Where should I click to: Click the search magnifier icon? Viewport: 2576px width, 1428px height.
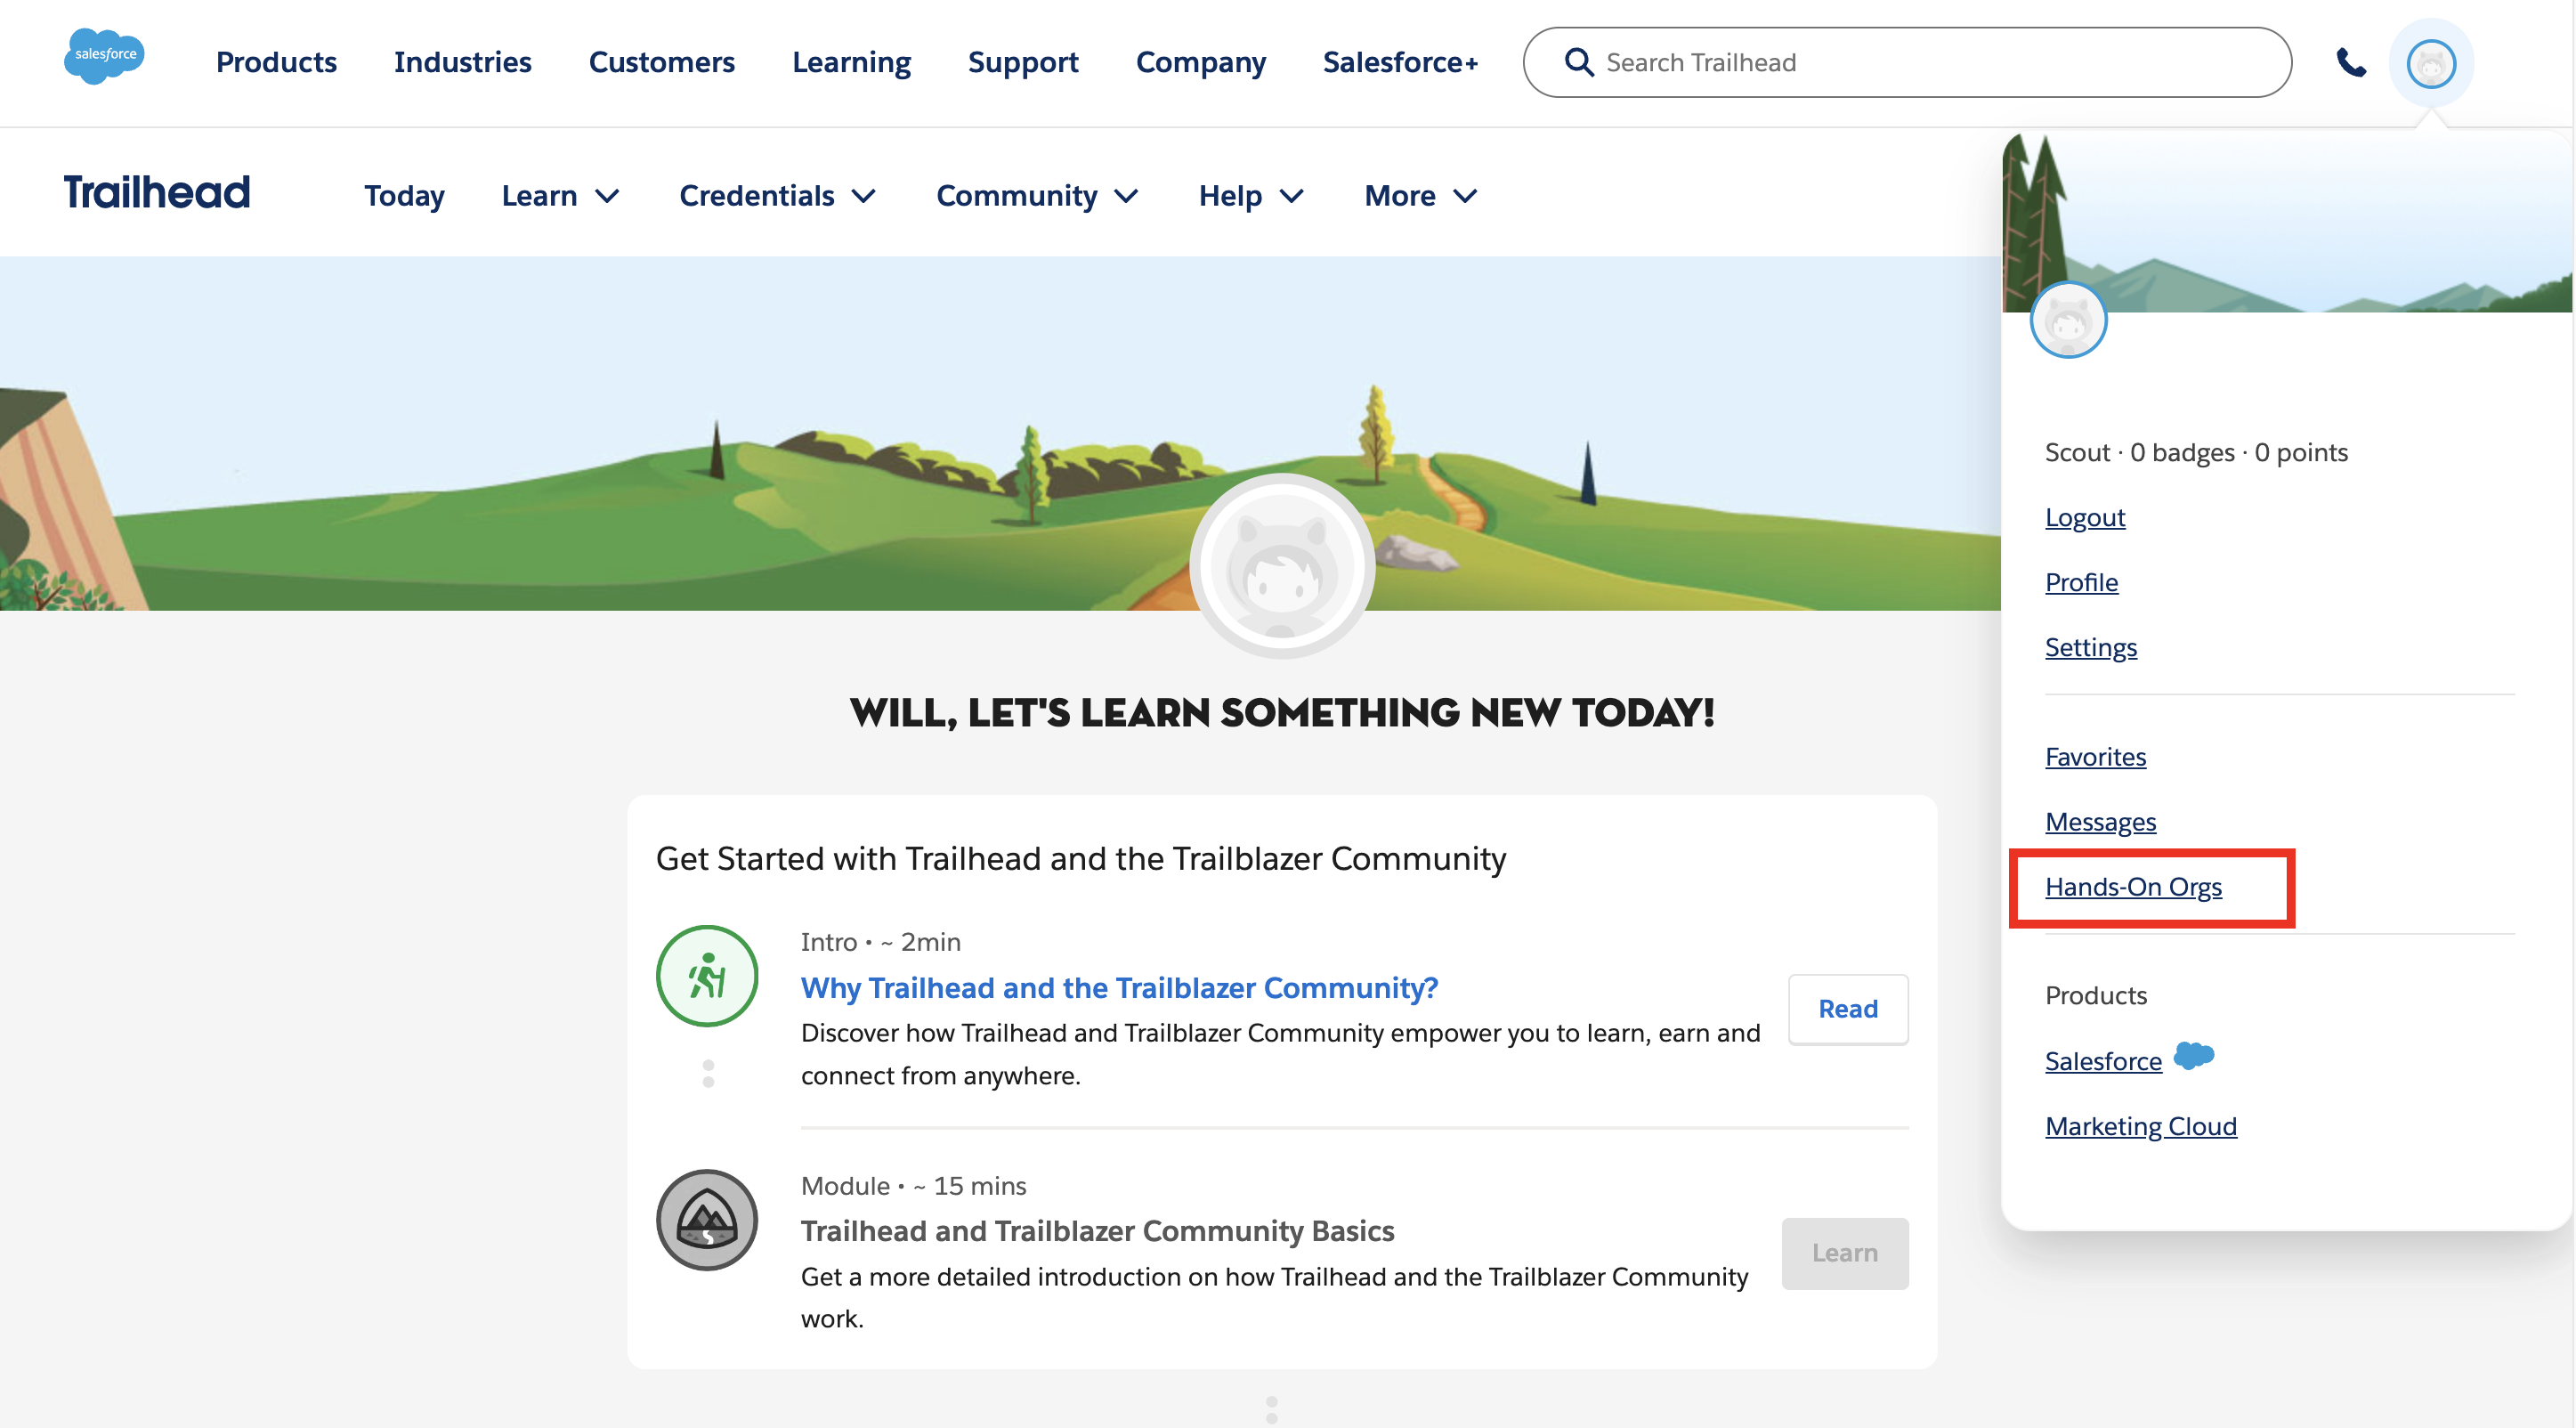1578,62
